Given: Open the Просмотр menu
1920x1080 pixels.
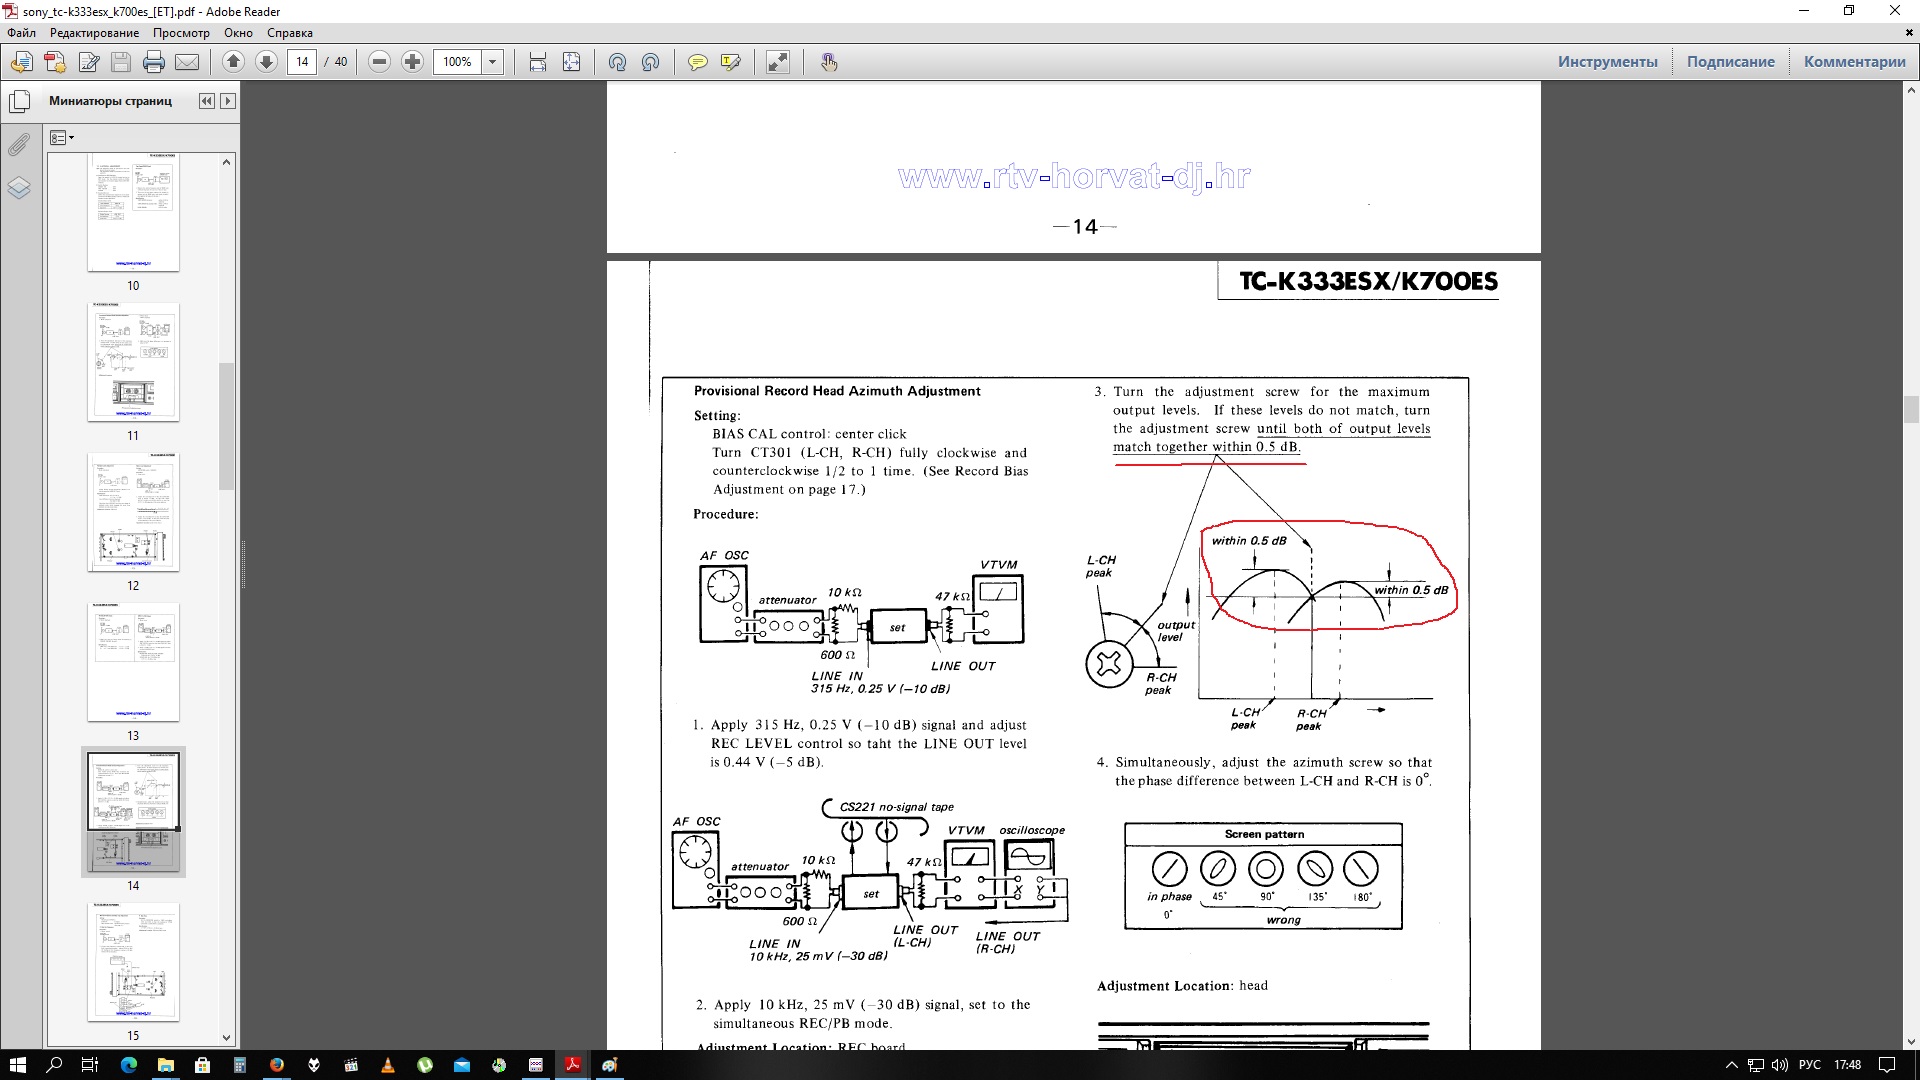Looking at the screenshot, I should click(x=181, y=33).
